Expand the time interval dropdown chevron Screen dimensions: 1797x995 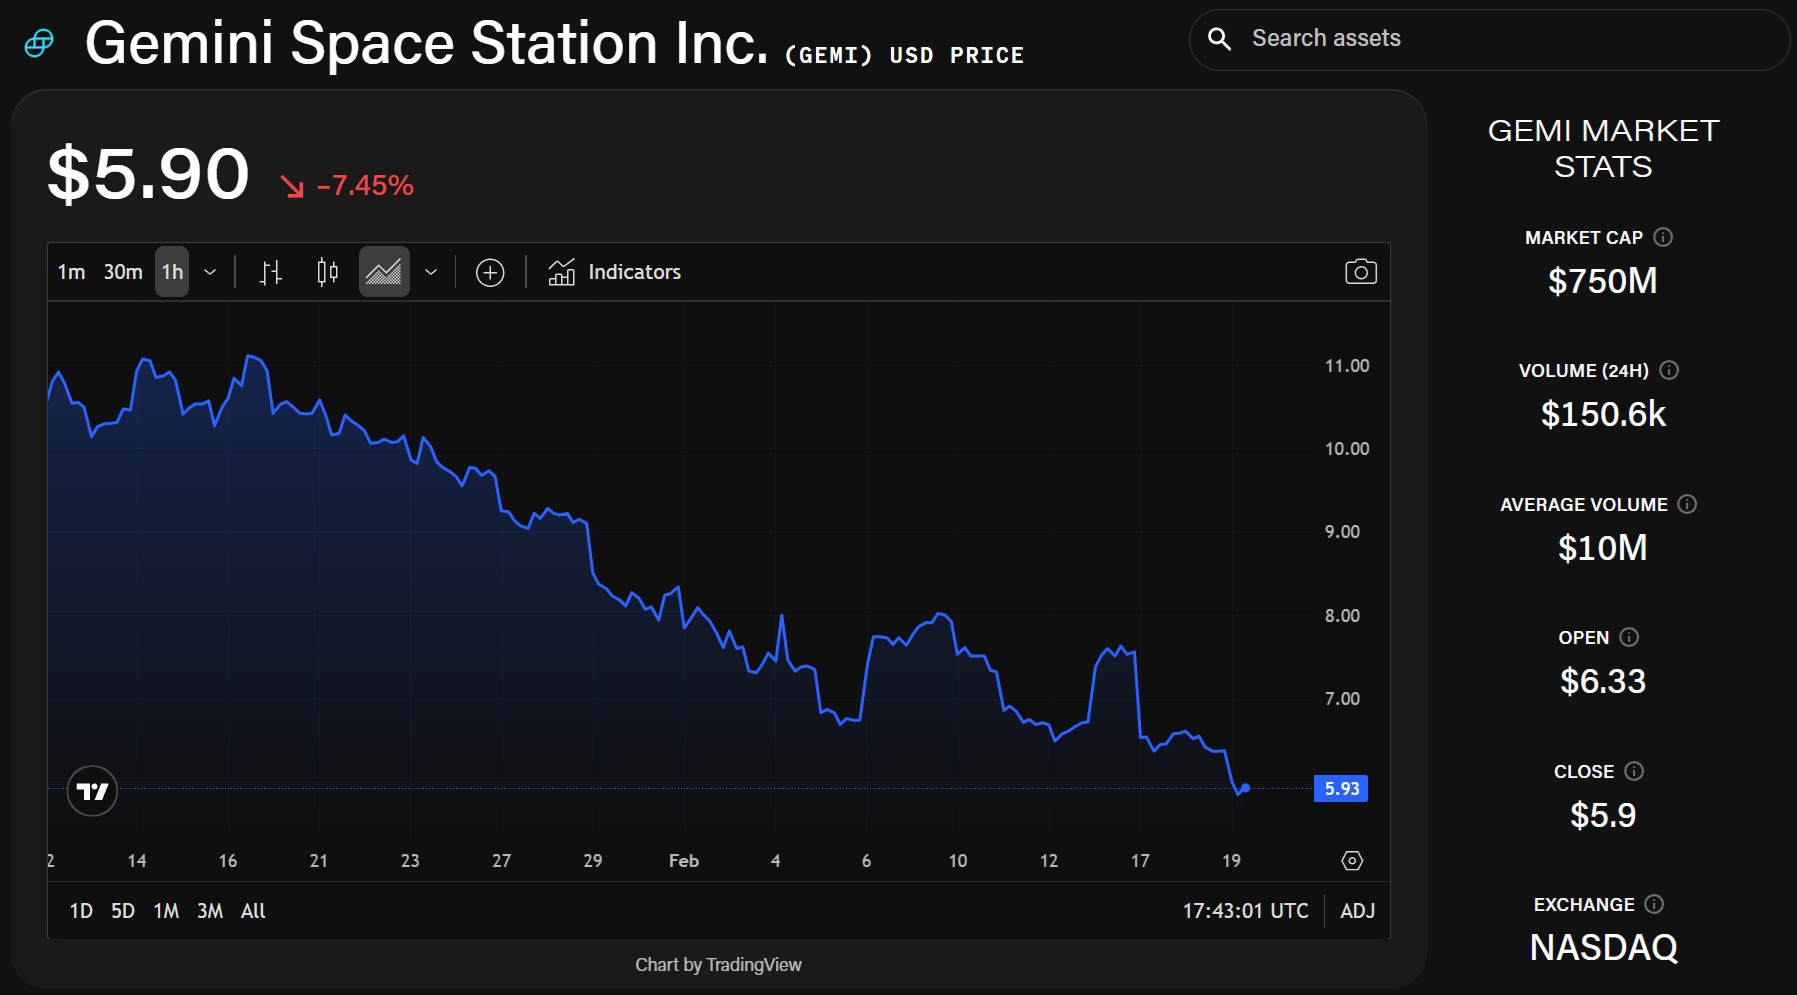(x=210, y=272)
